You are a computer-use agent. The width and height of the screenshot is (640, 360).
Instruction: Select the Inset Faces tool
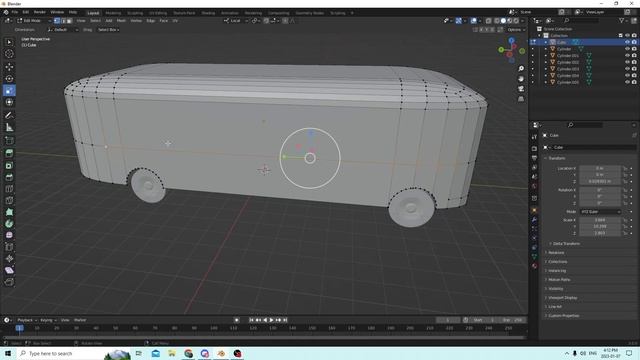click(9, 165)
